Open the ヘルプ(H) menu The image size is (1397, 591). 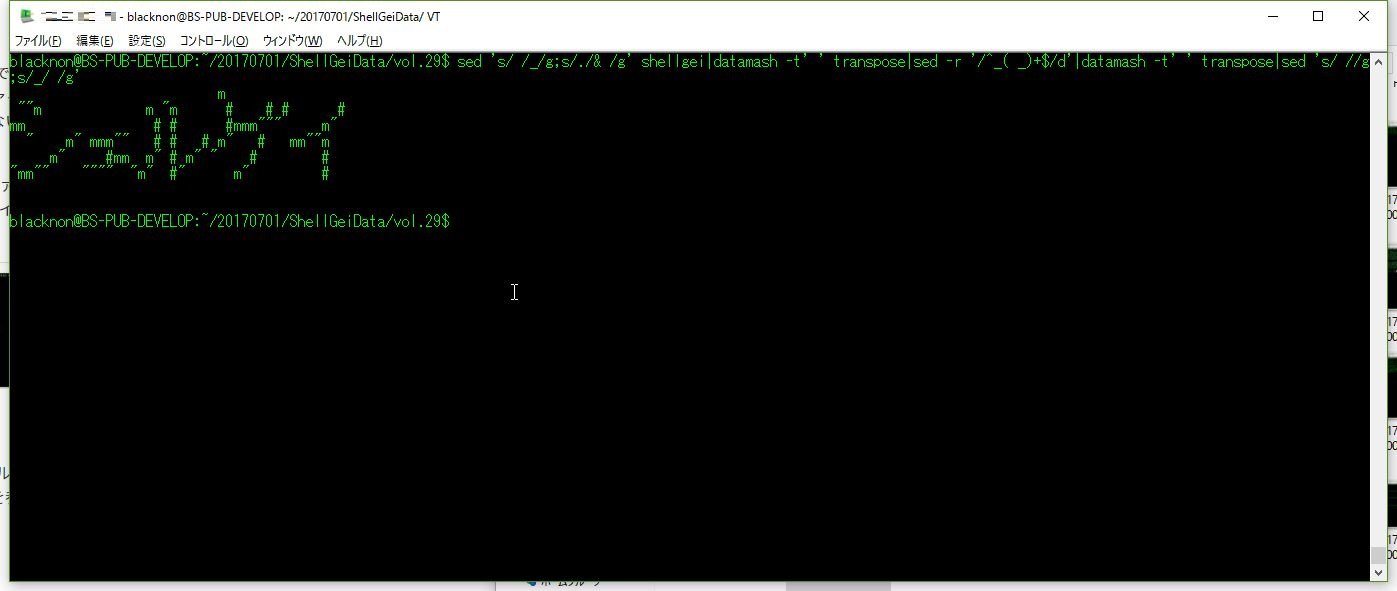click(359, 40)
